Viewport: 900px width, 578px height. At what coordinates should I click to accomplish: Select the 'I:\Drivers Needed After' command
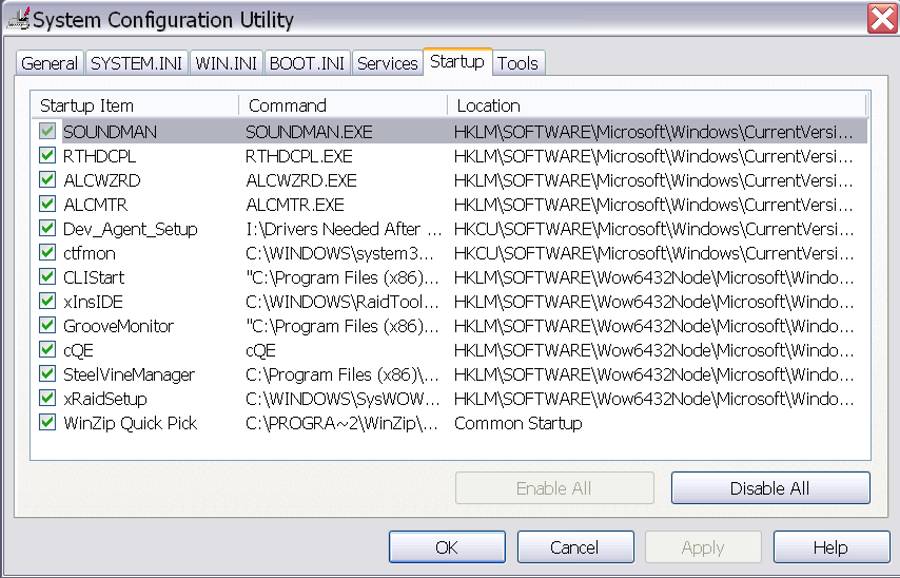click(x=344, y=229)
